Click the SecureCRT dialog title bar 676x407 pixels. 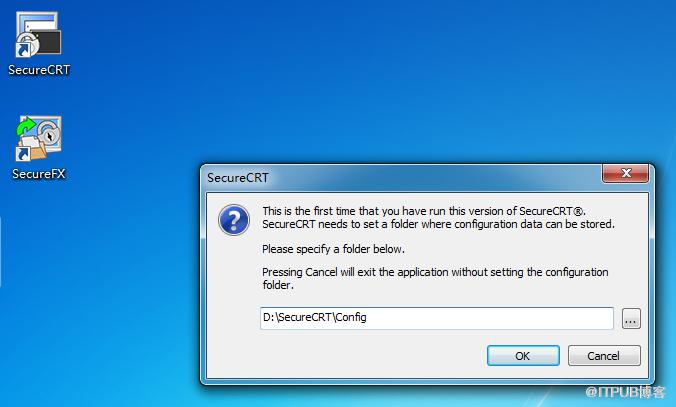pyautogui.click(x=401, y=178)
